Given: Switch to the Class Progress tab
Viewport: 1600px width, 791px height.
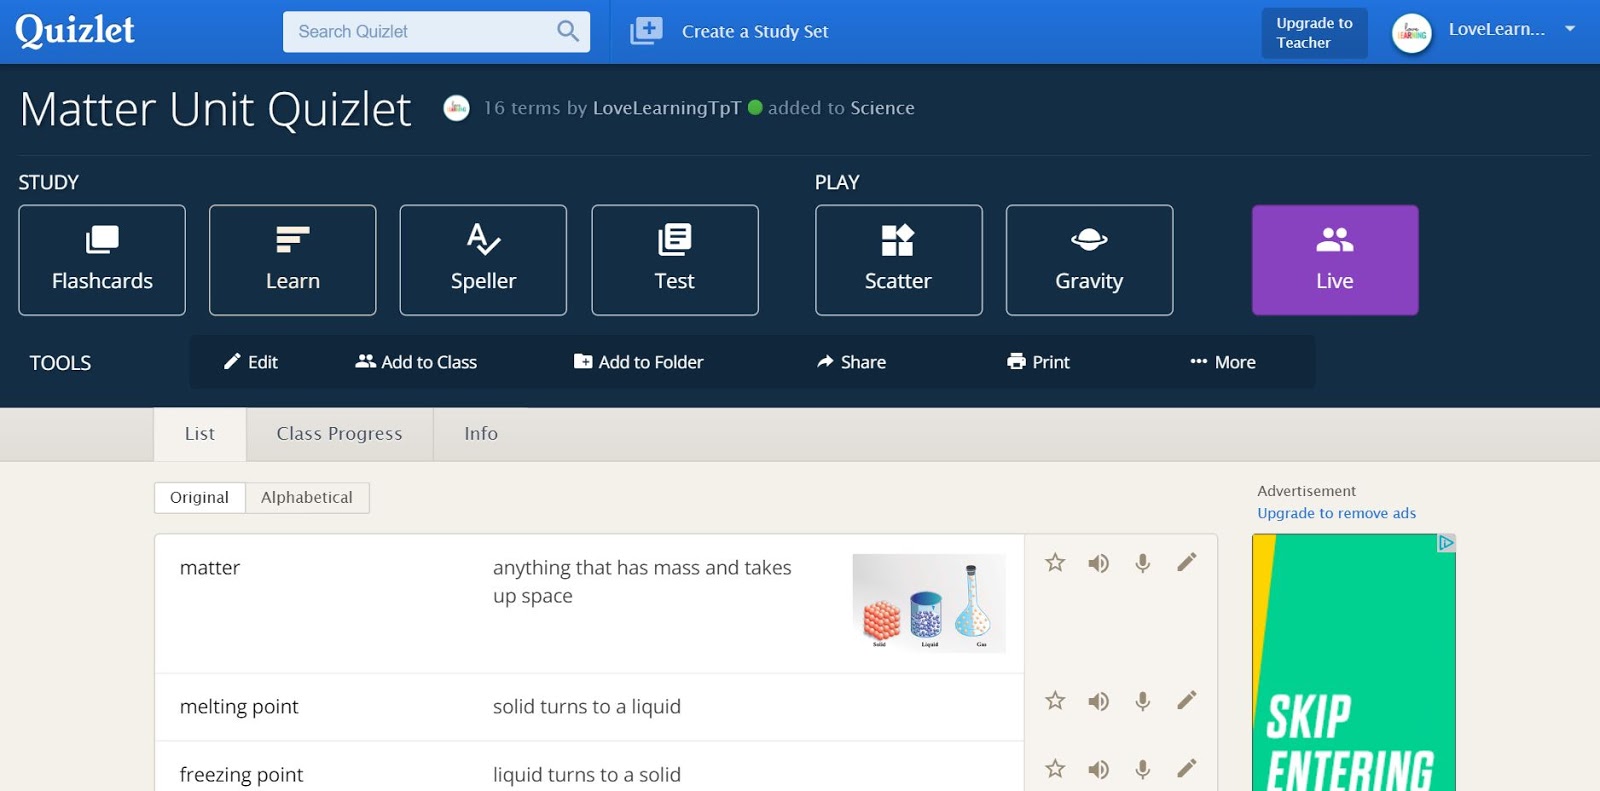Looking at the screenshot, I should click(339, 434).
